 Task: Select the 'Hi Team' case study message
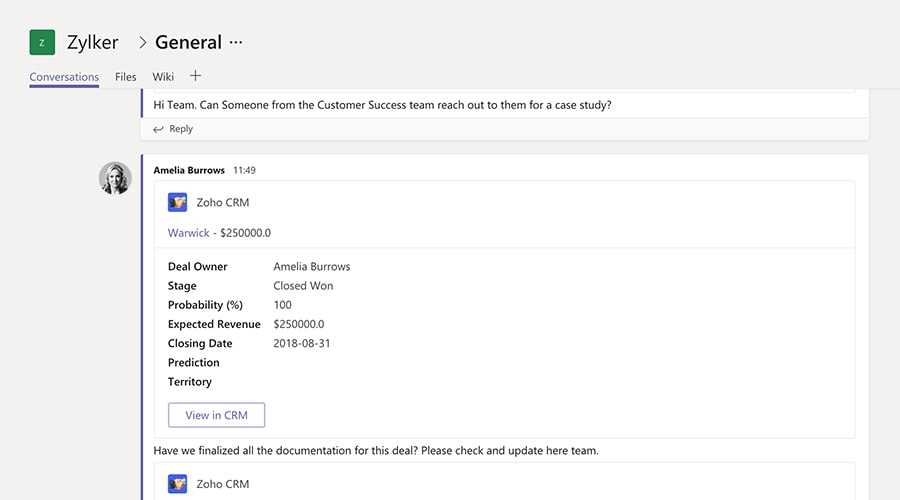[382, 104]
